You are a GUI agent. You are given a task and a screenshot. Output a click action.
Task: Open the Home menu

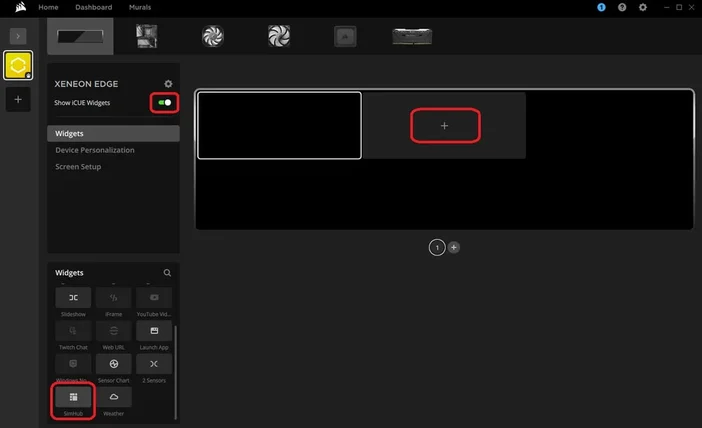[48, 7]
